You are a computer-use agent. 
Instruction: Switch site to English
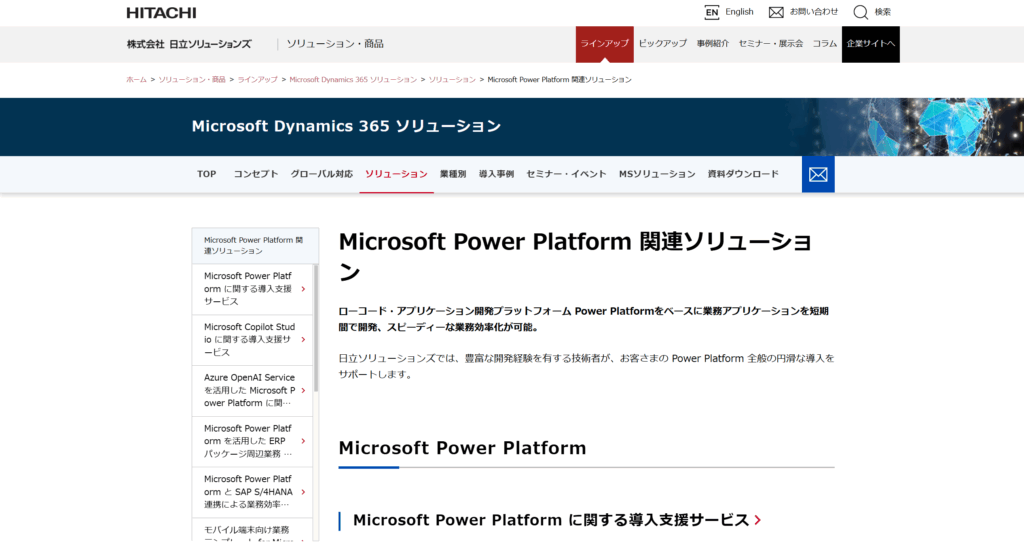pyautogui.click(x=739, y=12)
